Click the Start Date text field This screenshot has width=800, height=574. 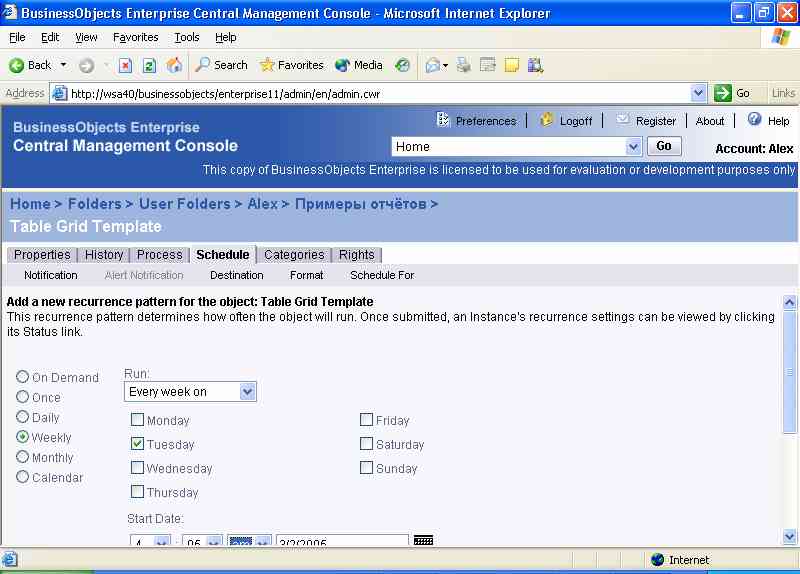(x=341, y=542)
